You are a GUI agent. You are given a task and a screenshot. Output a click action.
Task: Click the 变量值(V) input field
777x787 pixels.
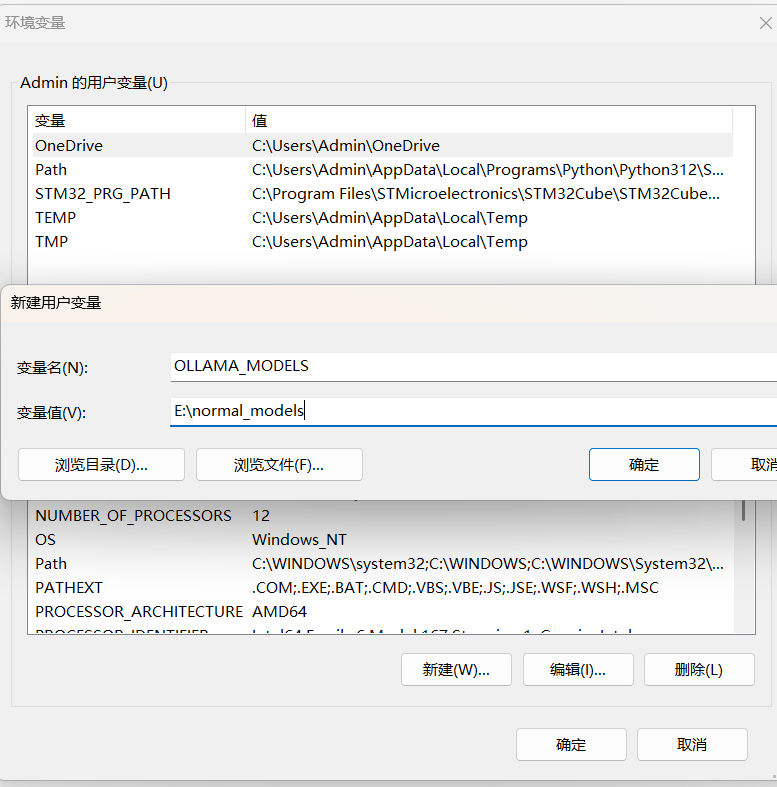tap(472, 411)
